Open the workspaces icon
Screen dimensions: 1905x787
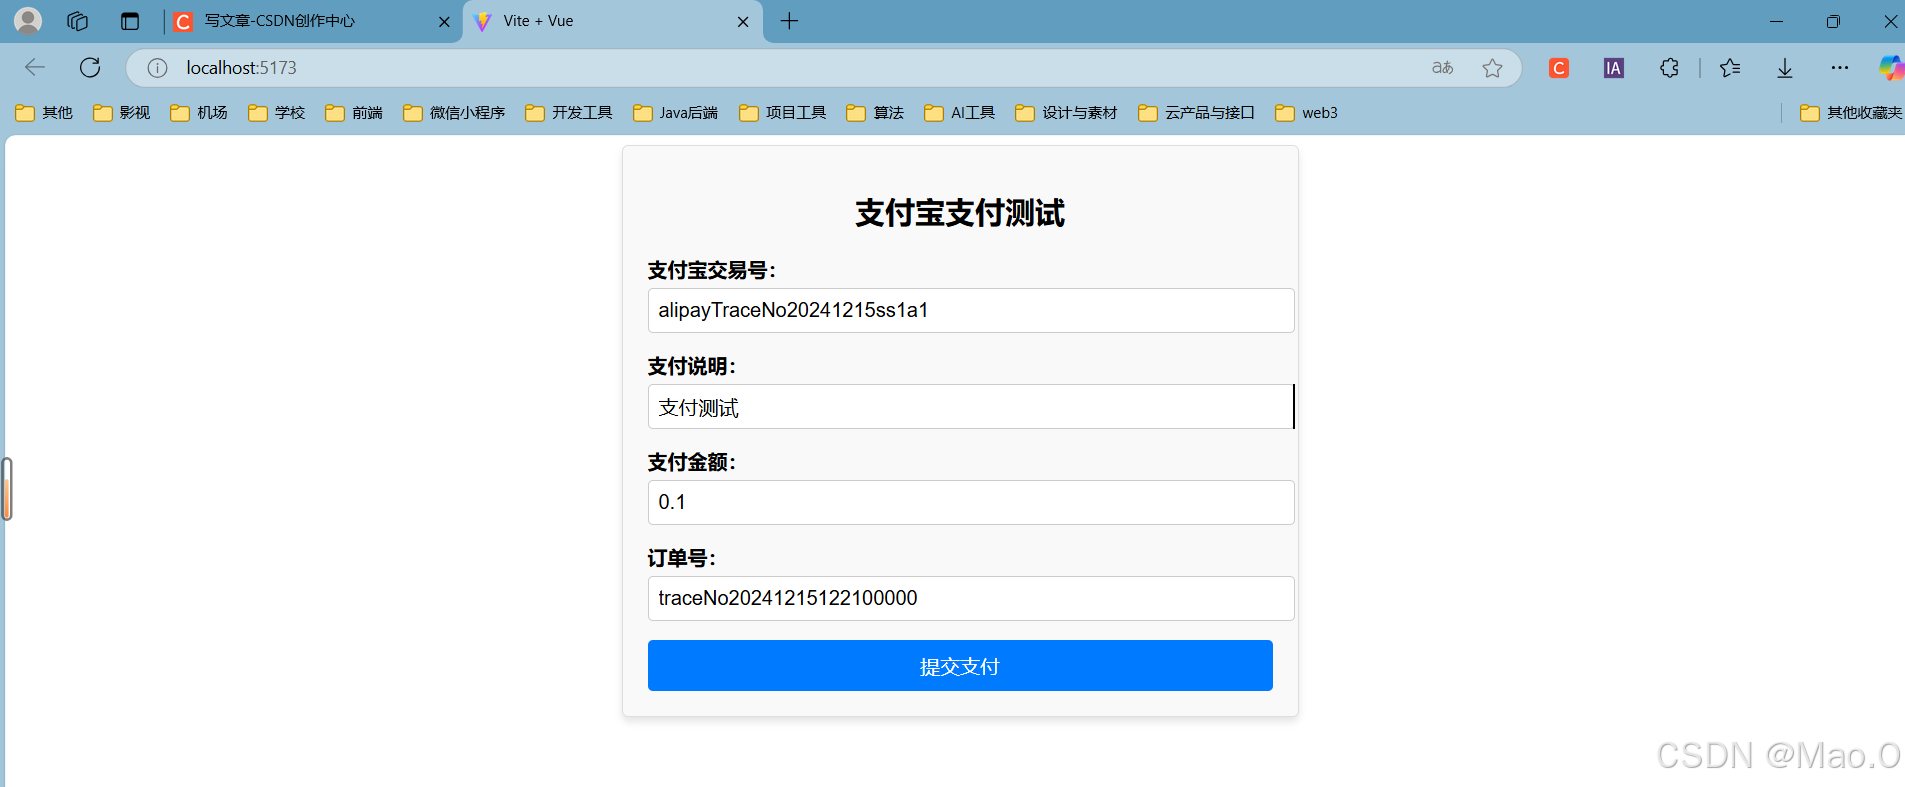click(x=78, y=21)
